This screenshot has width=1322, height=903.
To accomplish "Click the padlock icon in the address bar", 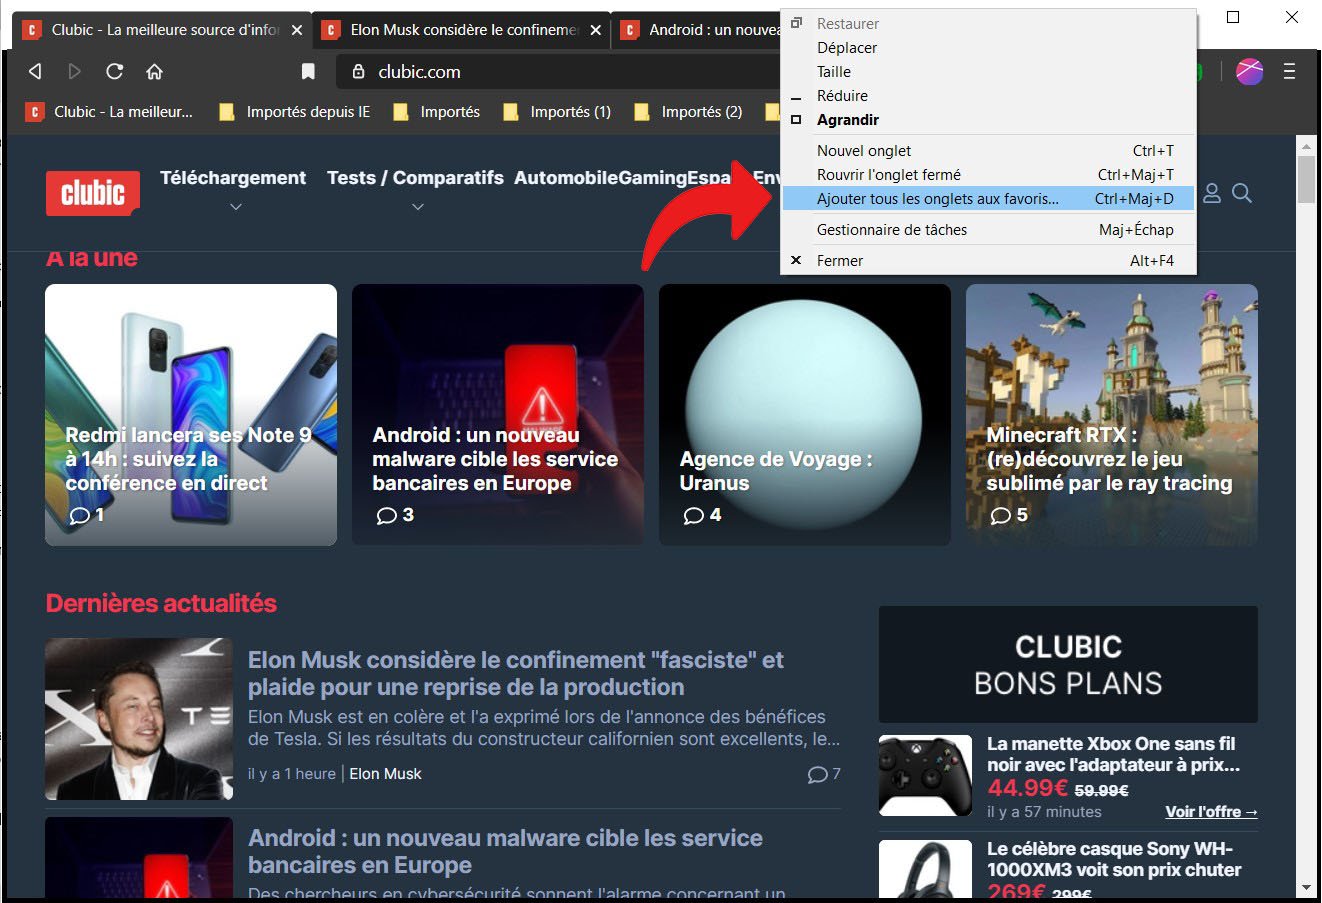I will click(358, 71).
